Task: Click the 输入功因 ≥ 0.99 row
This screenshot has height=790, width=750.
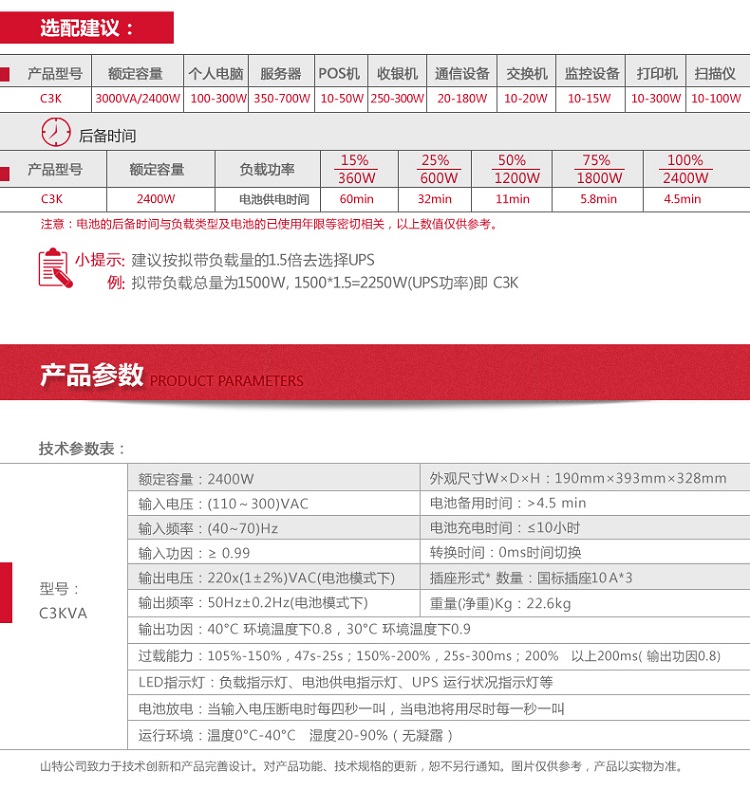Action: [274, 553]
